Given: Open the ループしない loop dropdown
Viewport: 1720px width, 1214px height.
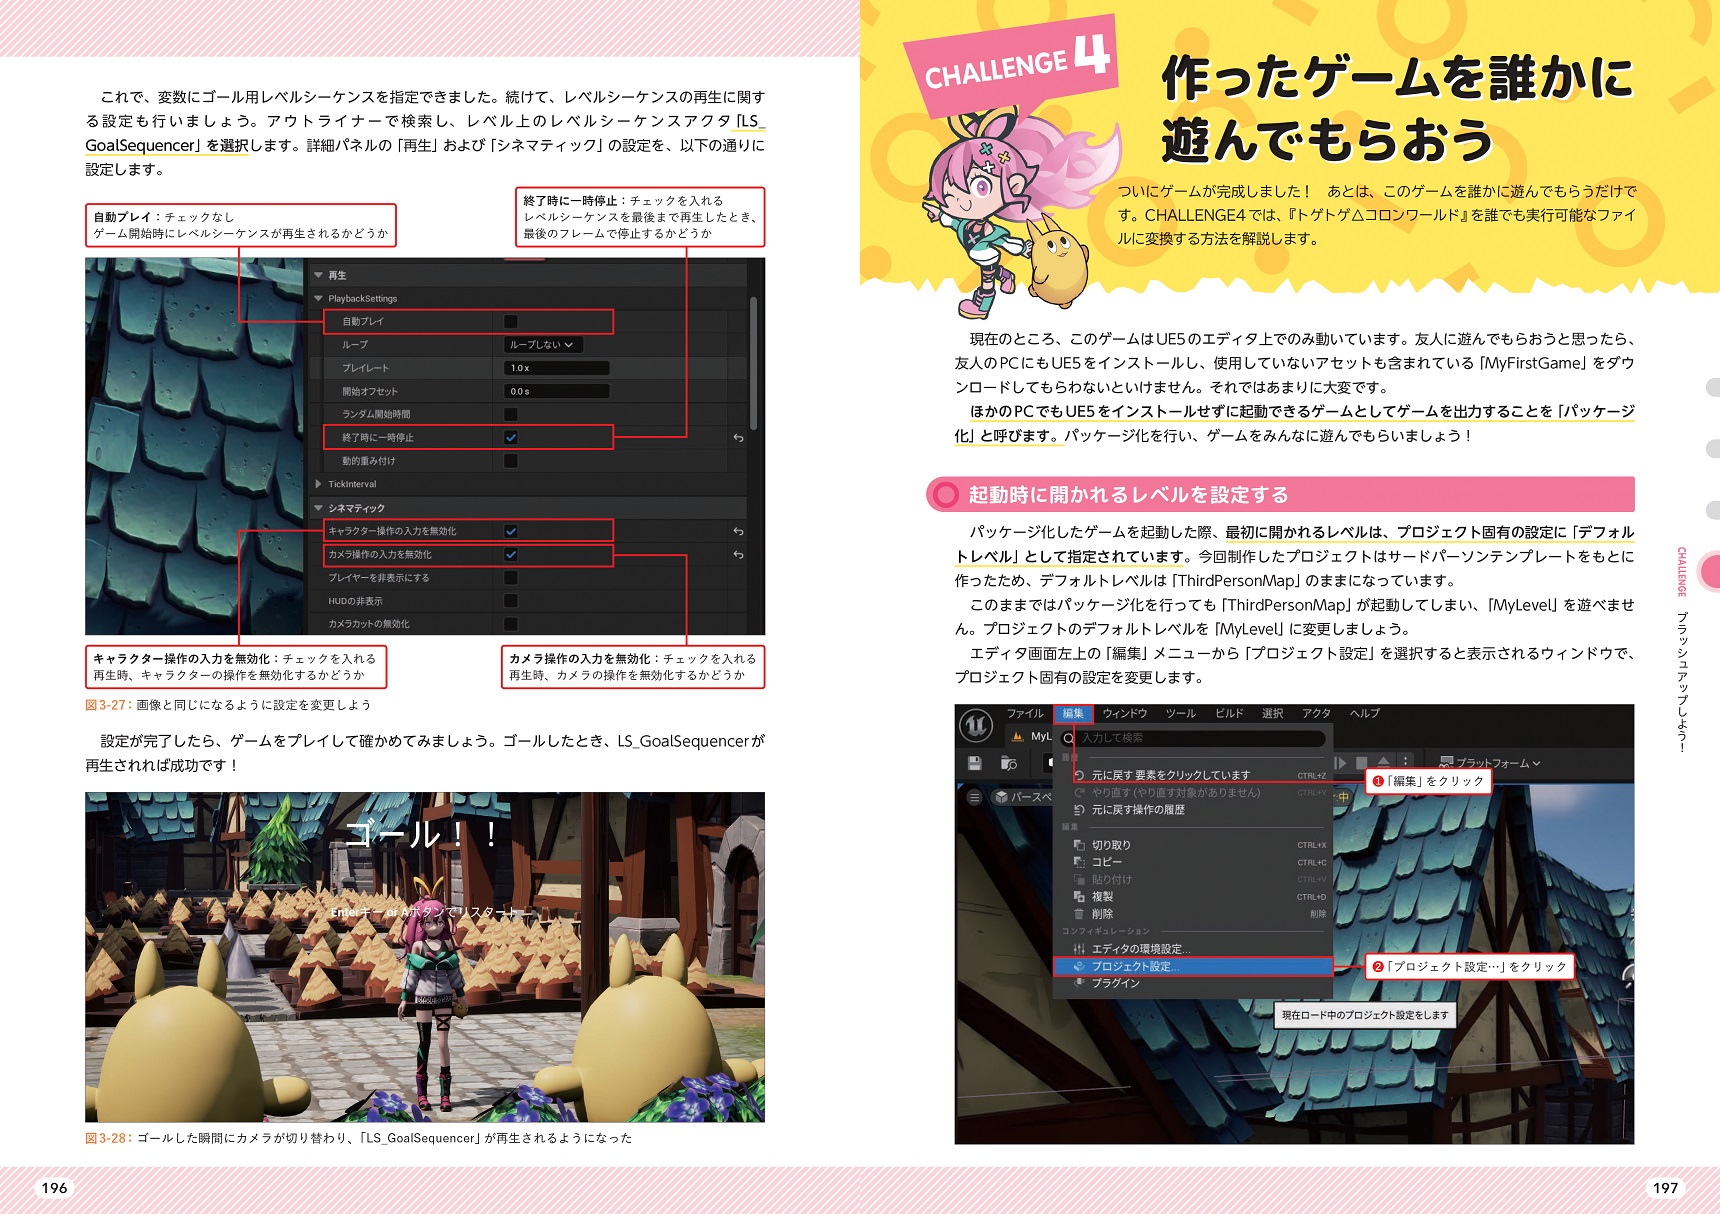Looking at the screenshot, I should coord(542,345).
